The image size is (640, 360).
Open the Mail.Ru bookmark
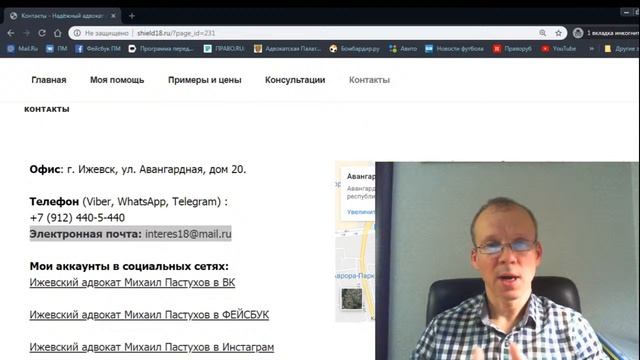[22, 49]
